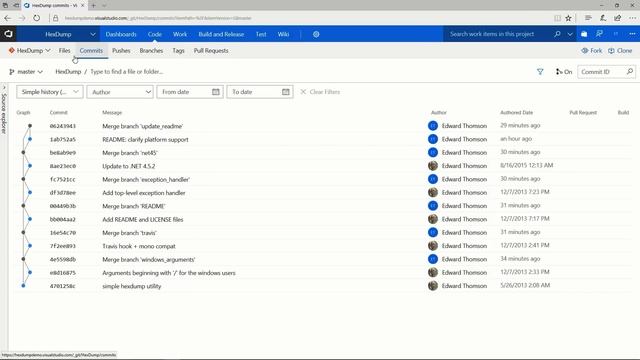Open 'README: clarify platform support' commit

coord(145,140)
